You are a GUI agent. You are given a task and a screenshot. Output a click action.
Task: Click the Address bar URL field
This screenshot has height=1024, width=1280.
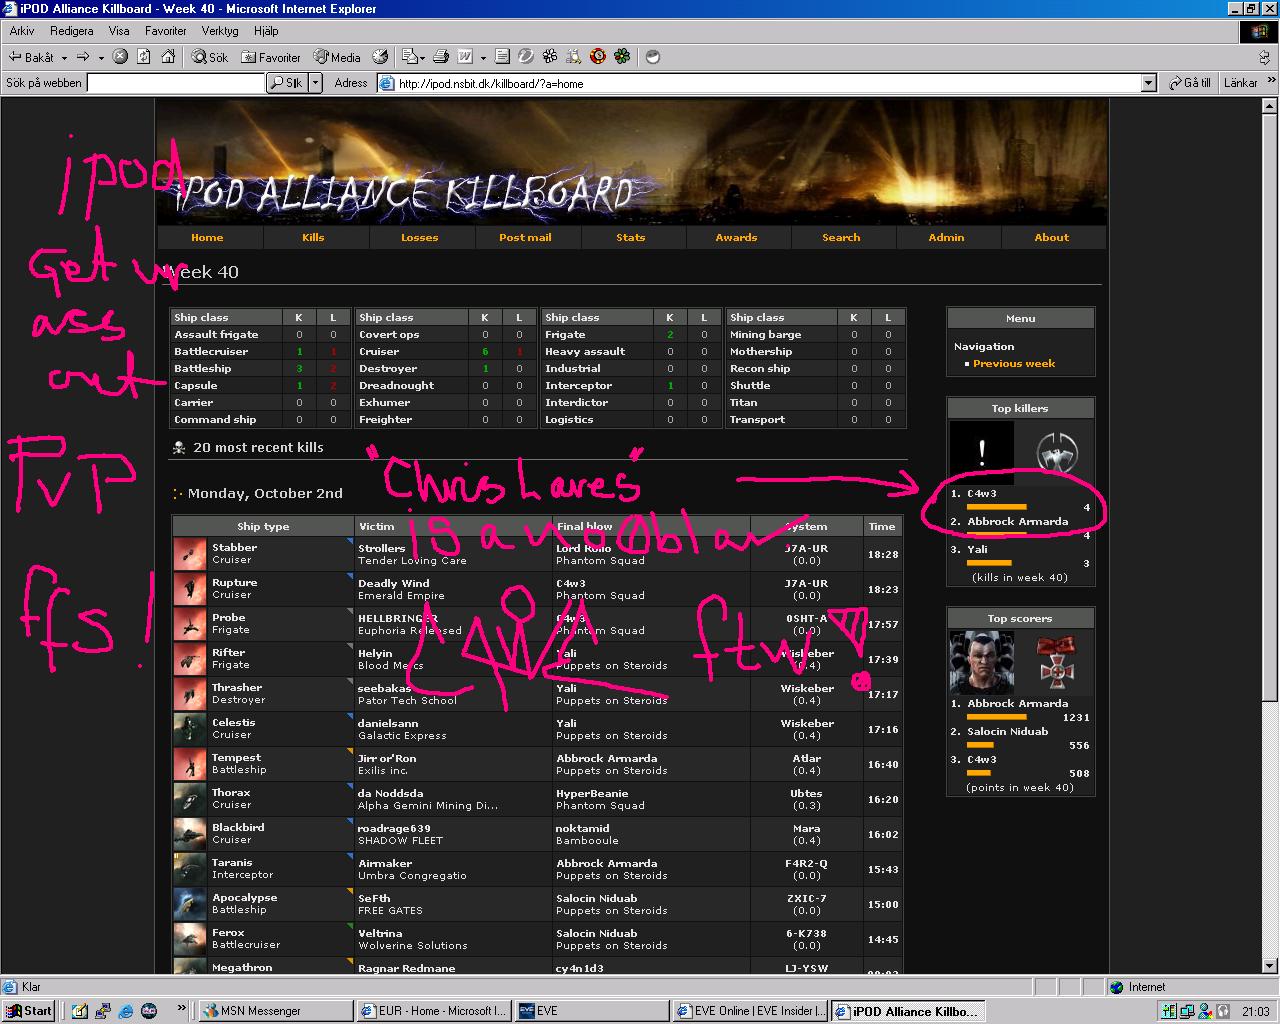click(768, 84)
